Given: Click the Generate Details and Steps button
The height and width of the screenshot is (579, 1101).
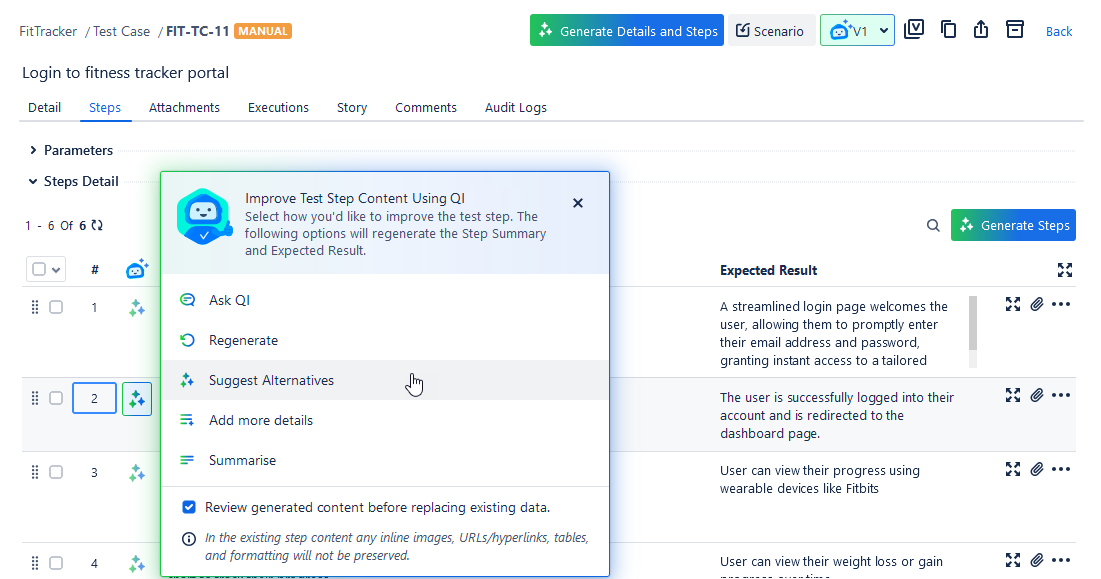Looking at the screenshot, I should tap(627, 31).
